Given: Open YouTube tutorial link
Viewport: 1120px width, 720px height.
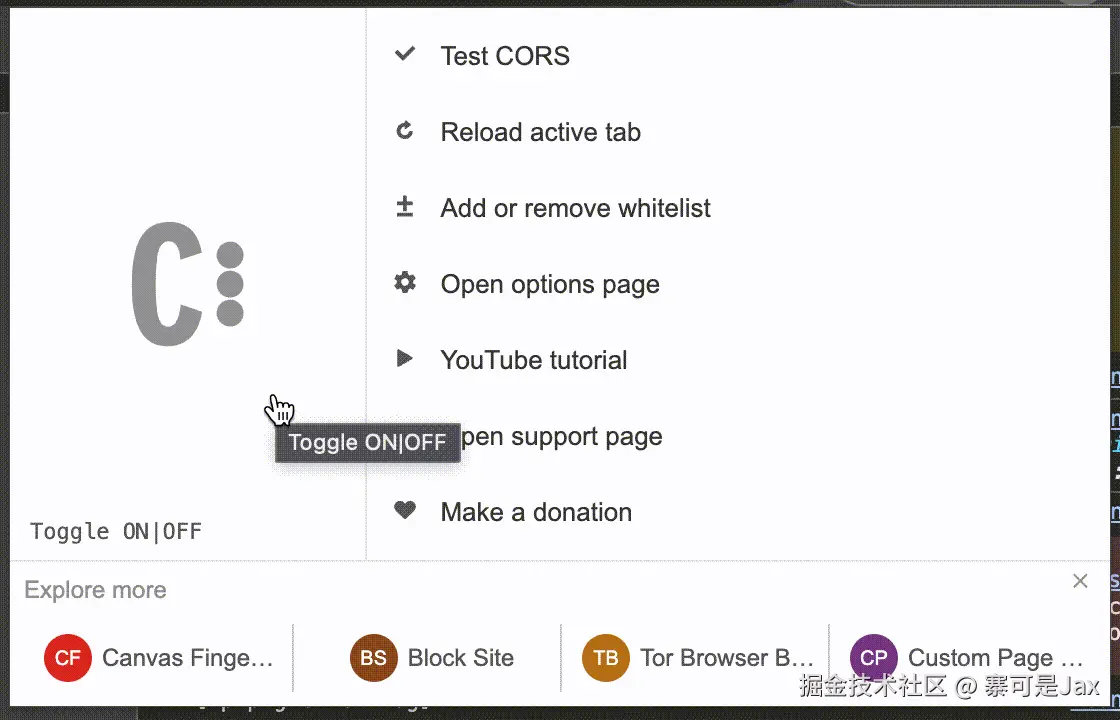Looking at the screenshot, I should coord(534,360).
